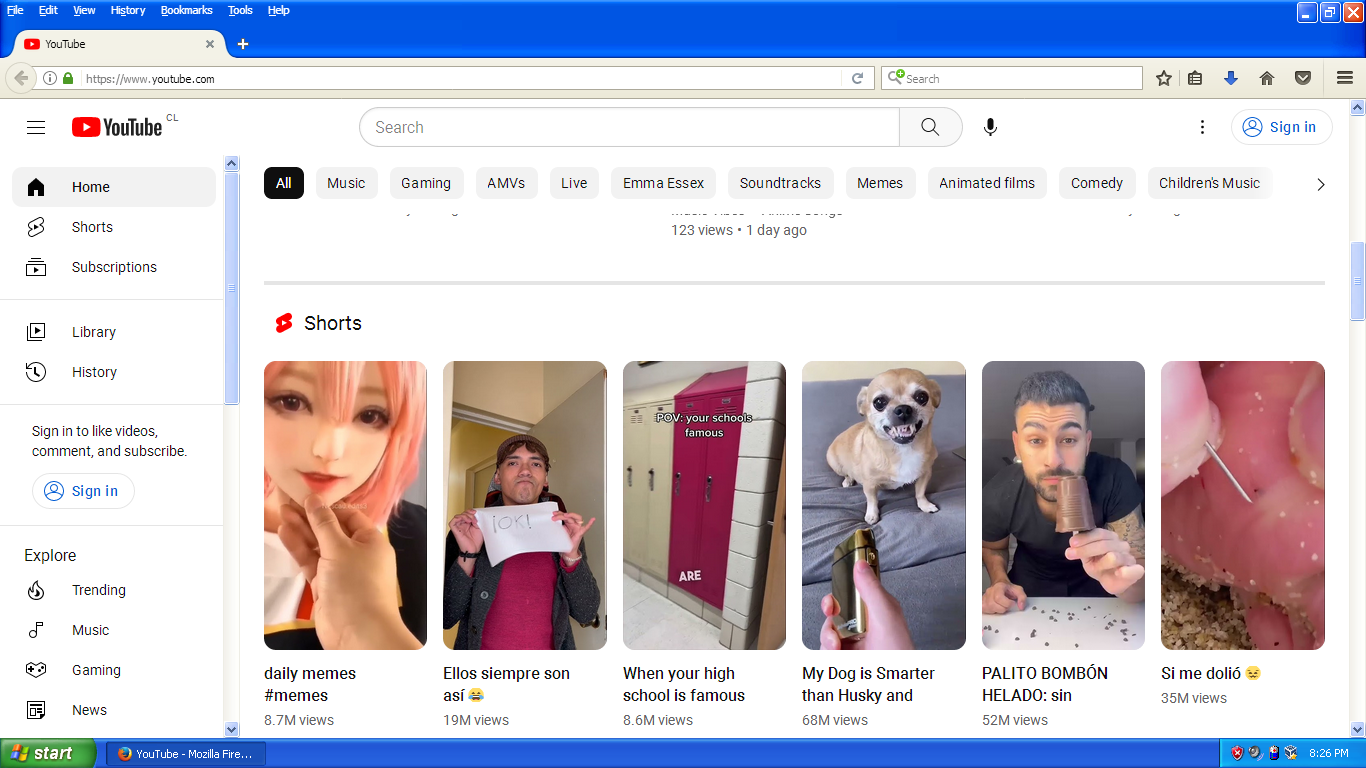Screen dimensions: 1366x768
Task: Open the Firefox hamburger menu
Action: point(1345,78)
